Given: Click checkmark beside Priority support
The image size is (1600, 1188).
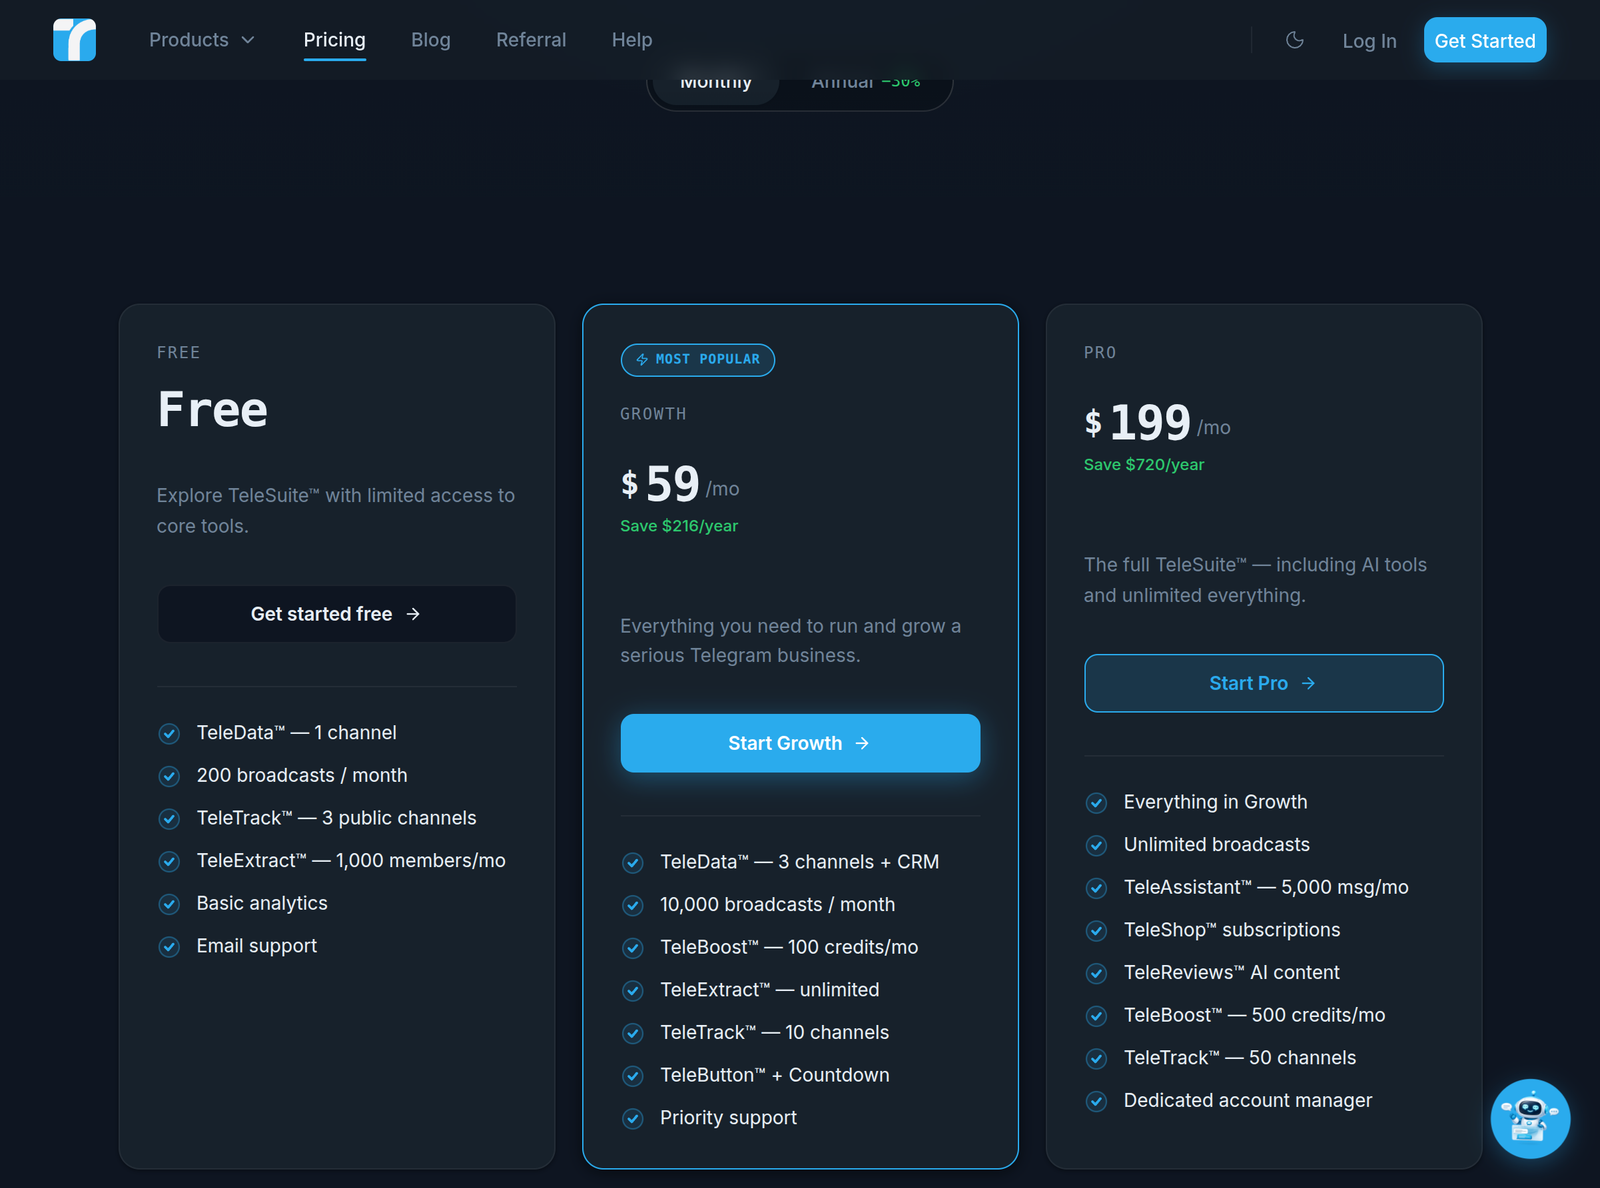Looking at the screenshot, I should (633, 1119).
